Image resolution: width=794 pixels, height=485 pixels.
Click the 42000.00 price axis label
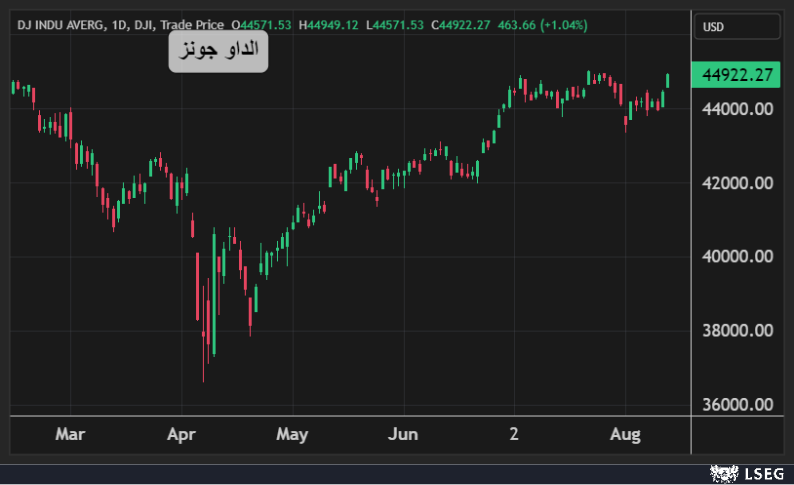pos(738,183)
